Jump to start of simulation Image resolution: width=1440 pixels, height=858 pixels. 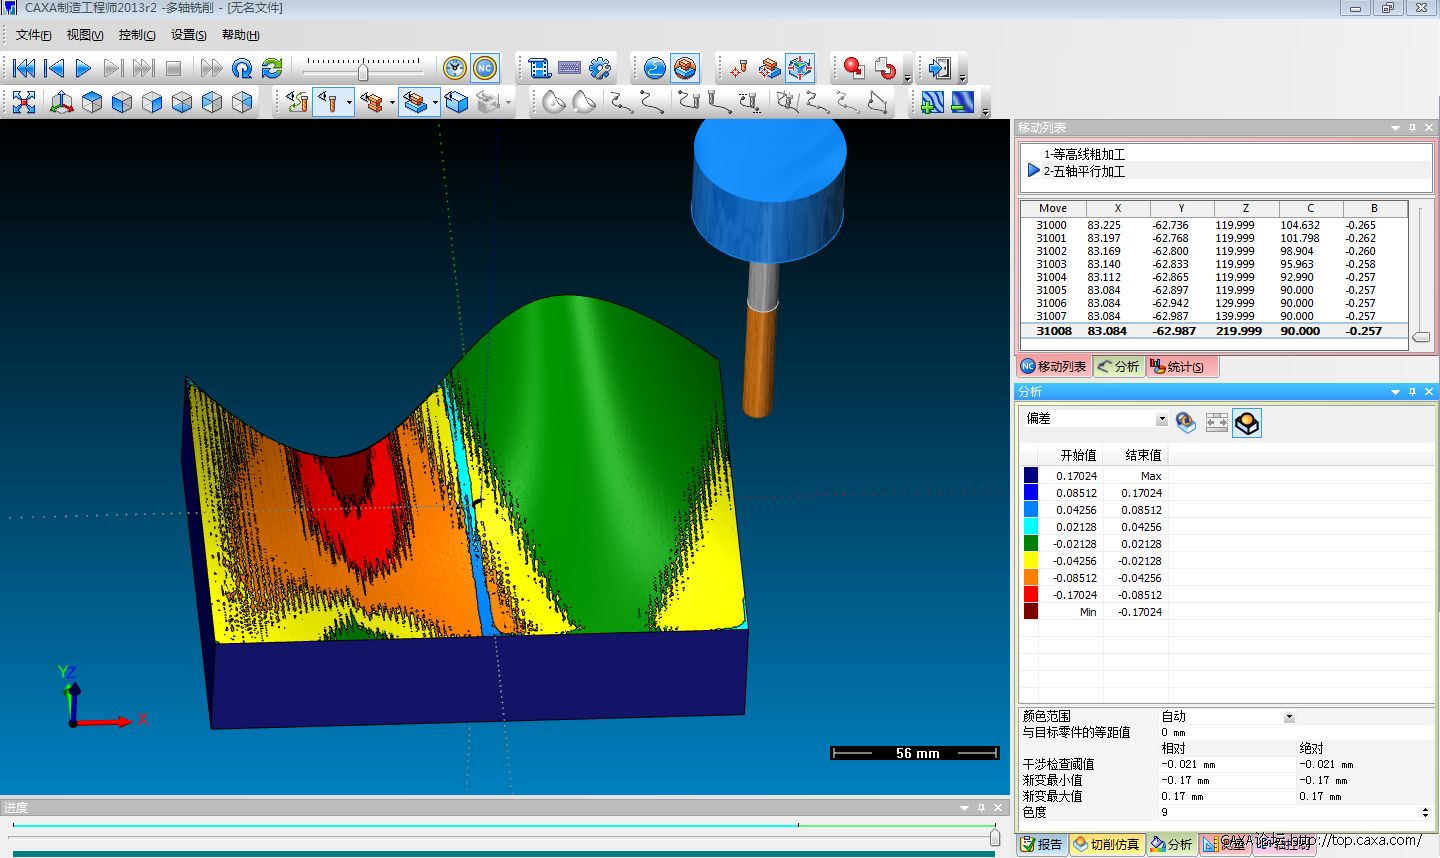[x=24, y=68]
